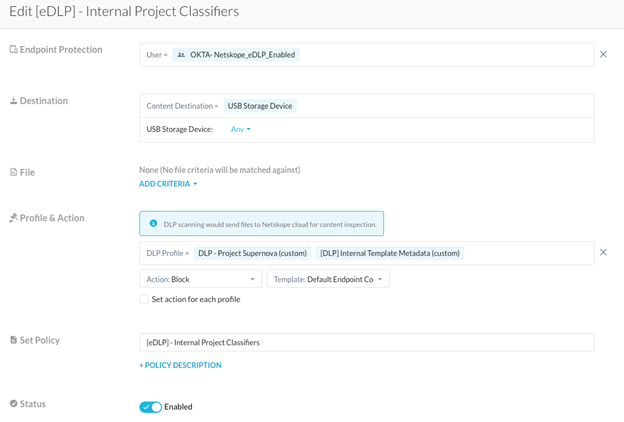Select the DLP - Project Supernova profile tag
Image resolution: width=624 pixels, height=422 pixels.
coord(252,253)
